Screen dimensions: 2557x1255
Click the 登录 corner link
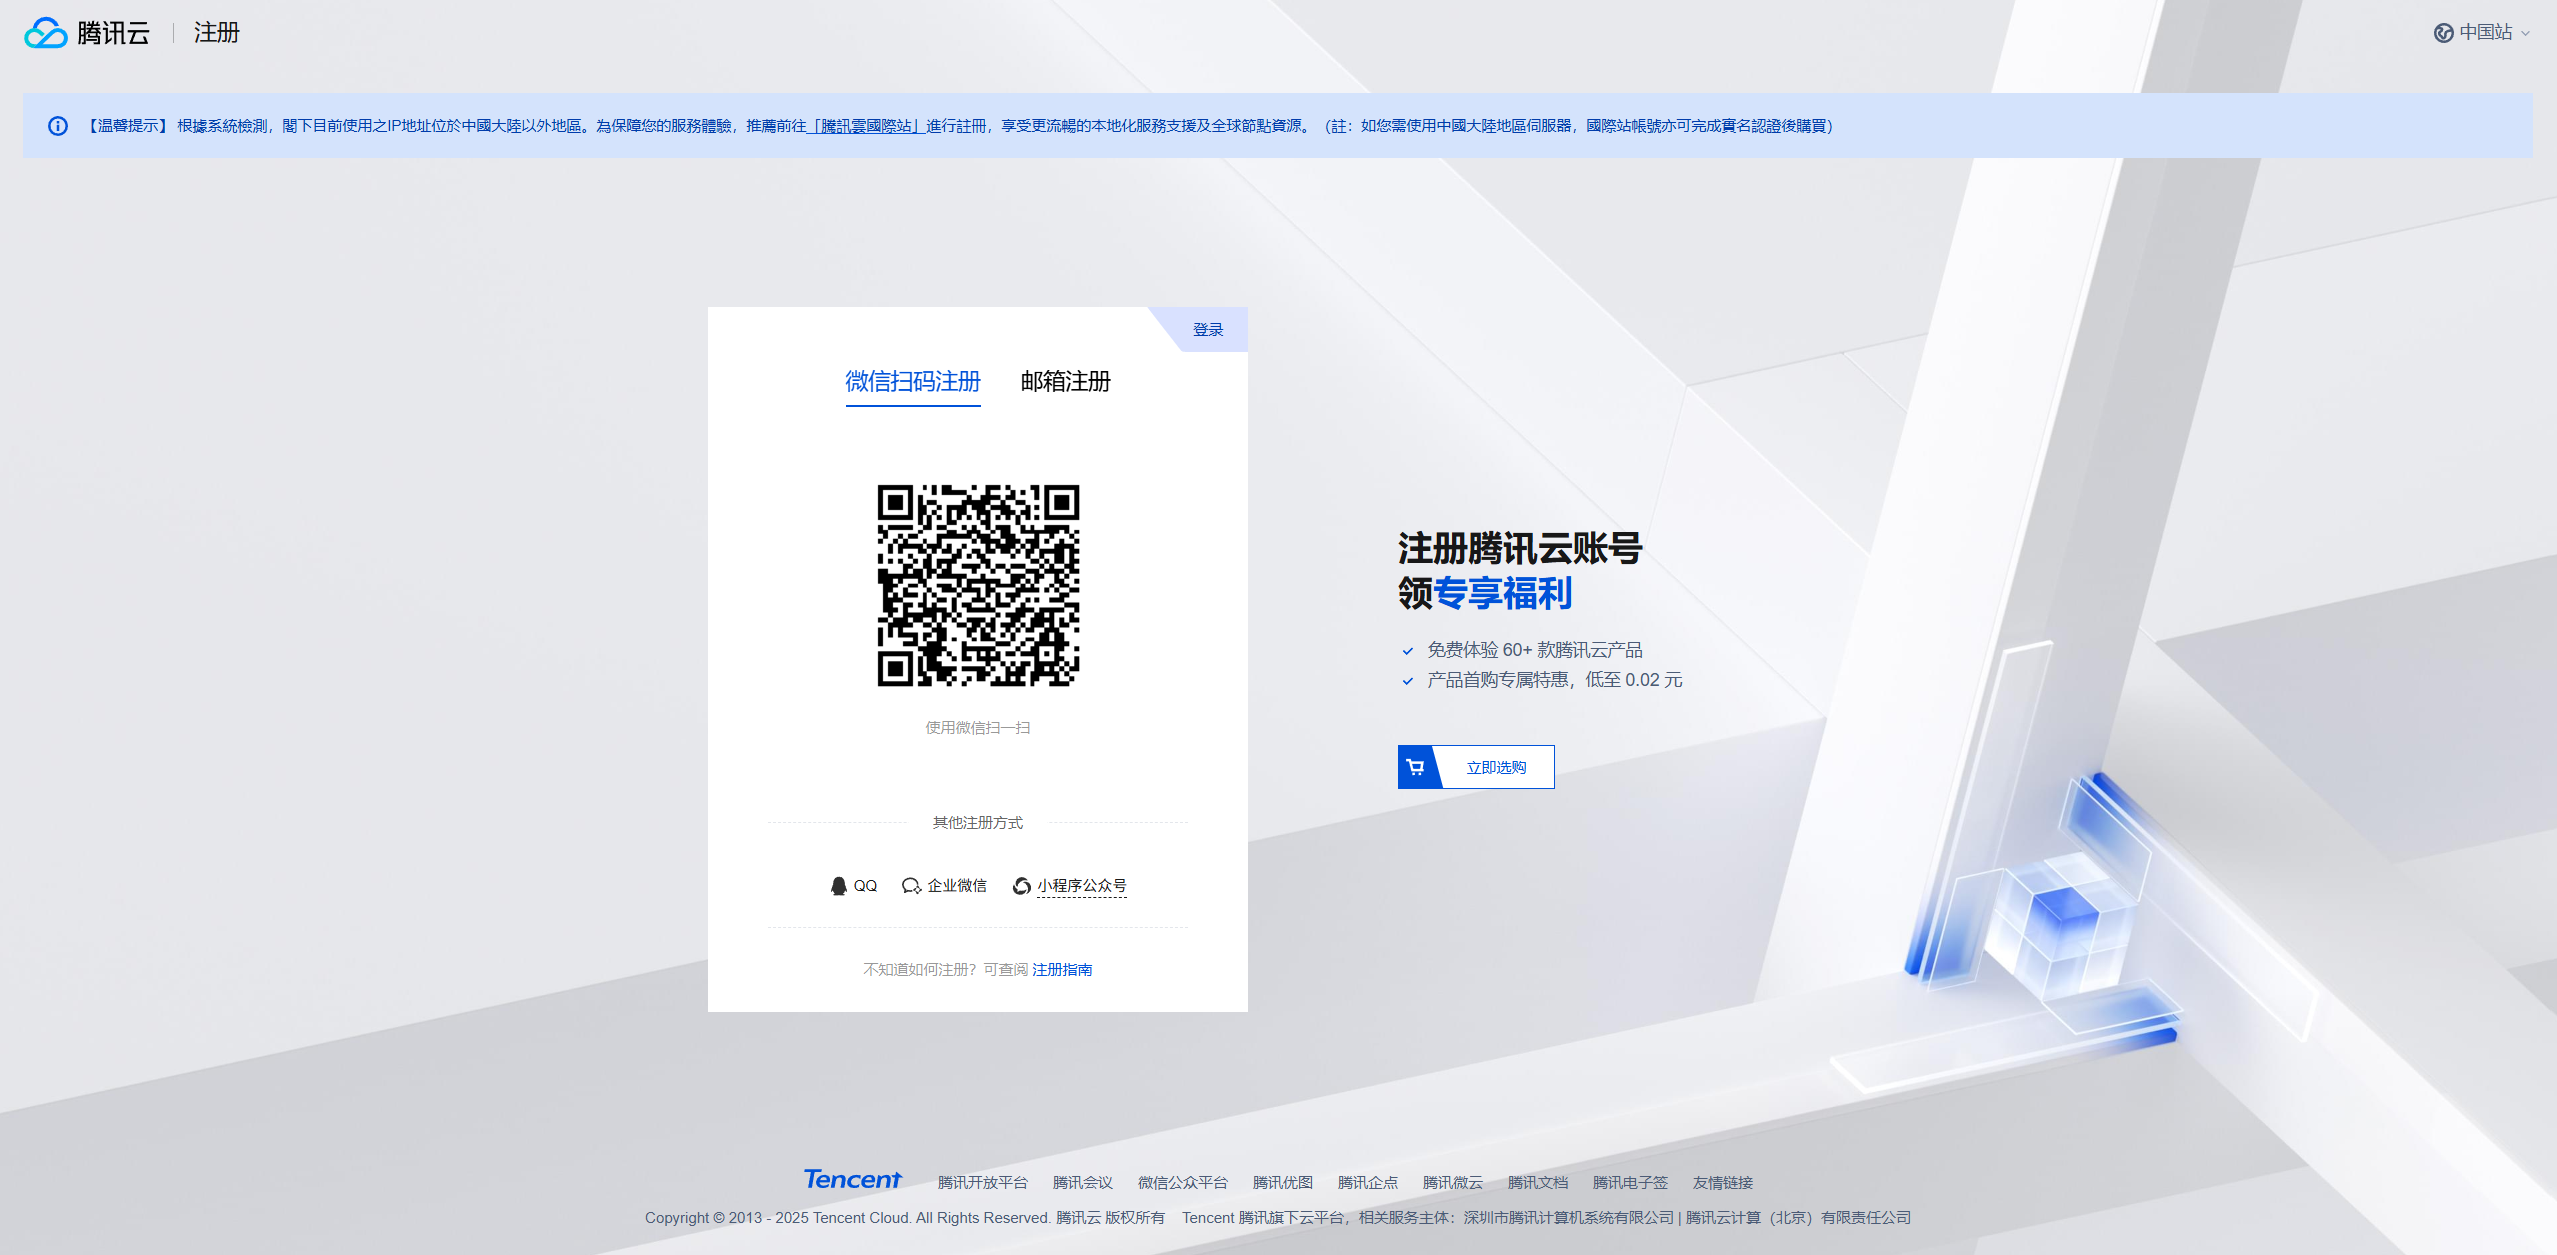tap(1207, 330)
